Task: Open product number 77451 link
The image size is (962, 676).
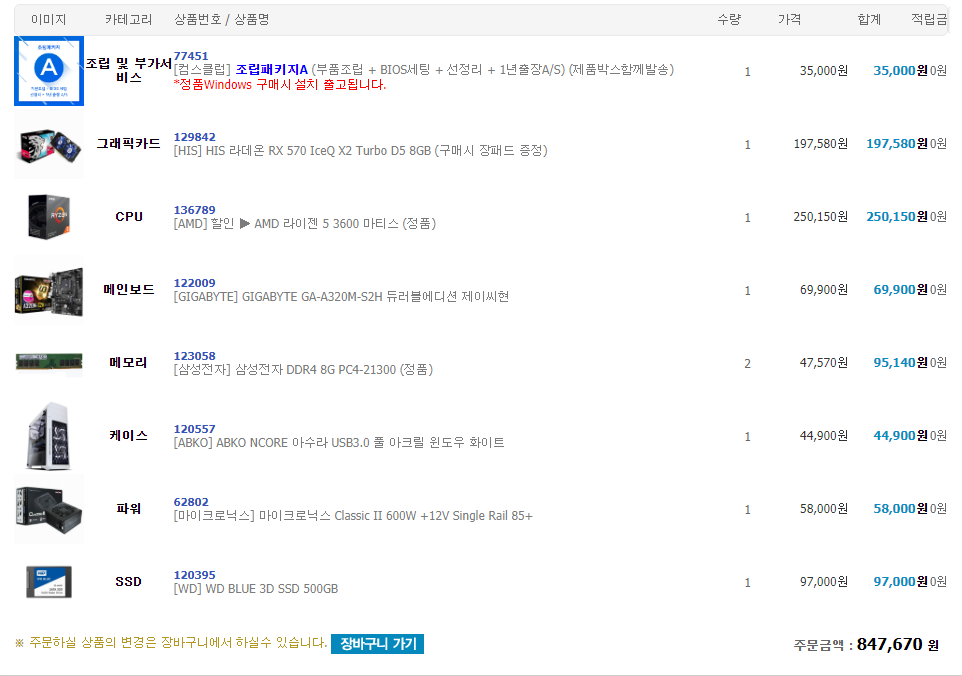Action: click(191, 56)
